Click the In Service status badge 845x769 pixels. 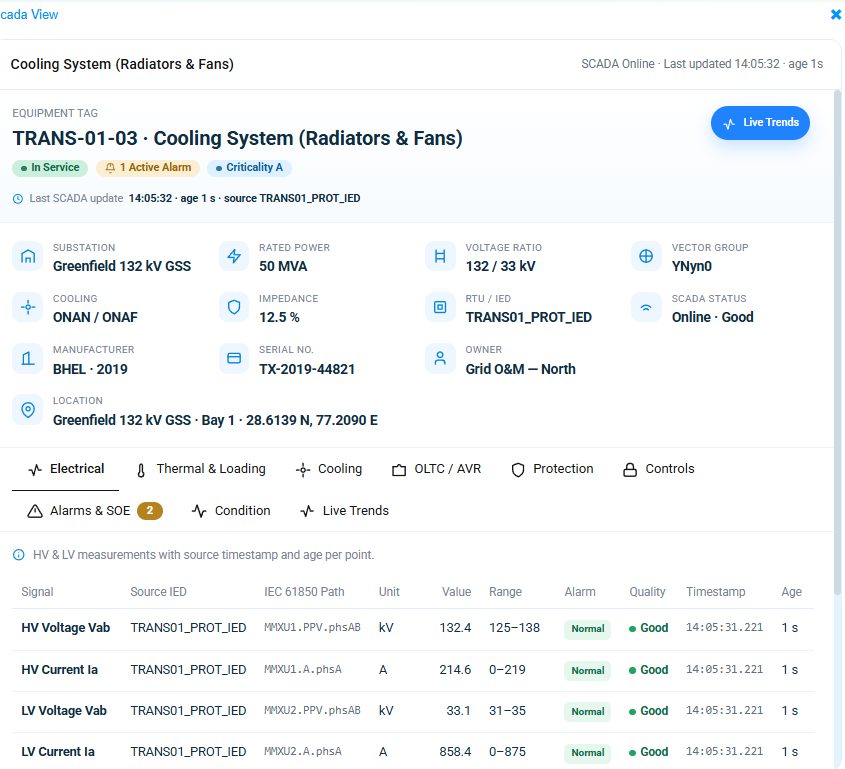(x=50, y=168)
